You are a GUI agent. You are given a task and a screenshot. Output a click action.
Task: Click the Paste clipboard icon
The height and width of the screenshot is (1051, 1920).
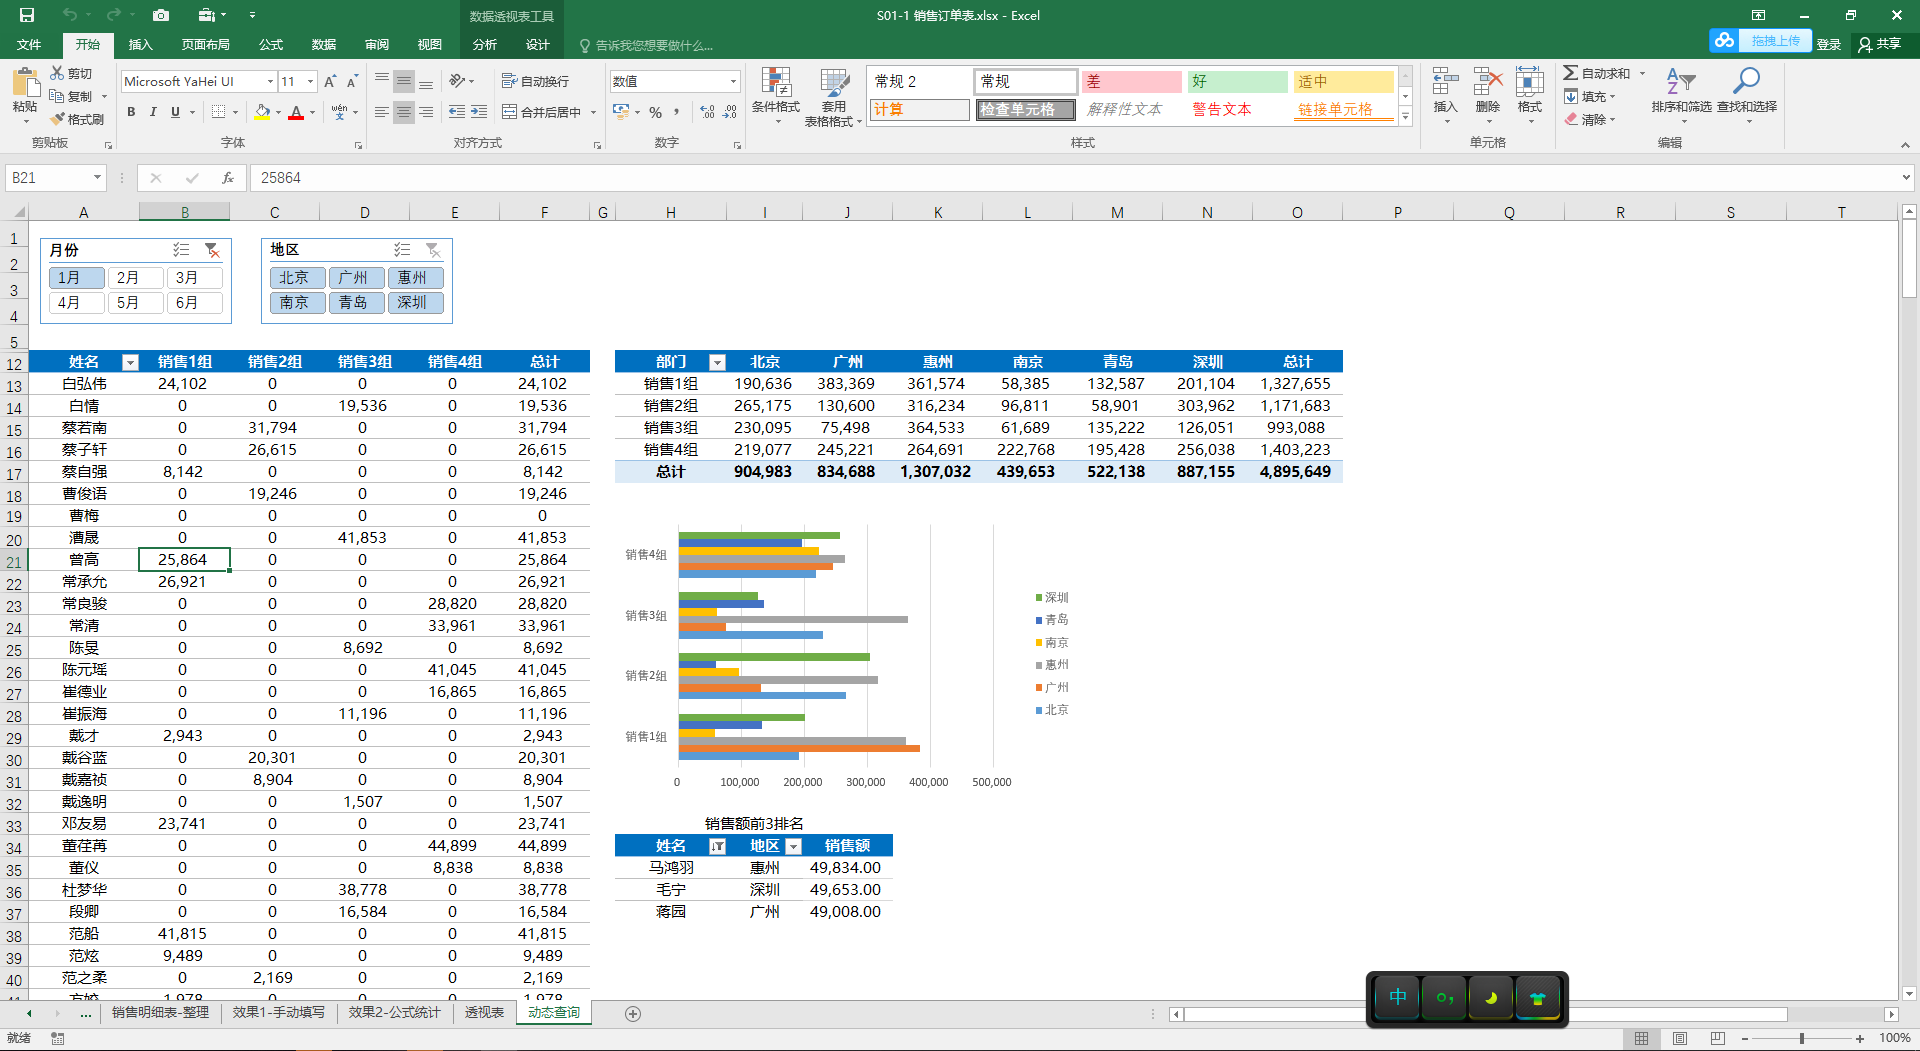pos(25,84)
